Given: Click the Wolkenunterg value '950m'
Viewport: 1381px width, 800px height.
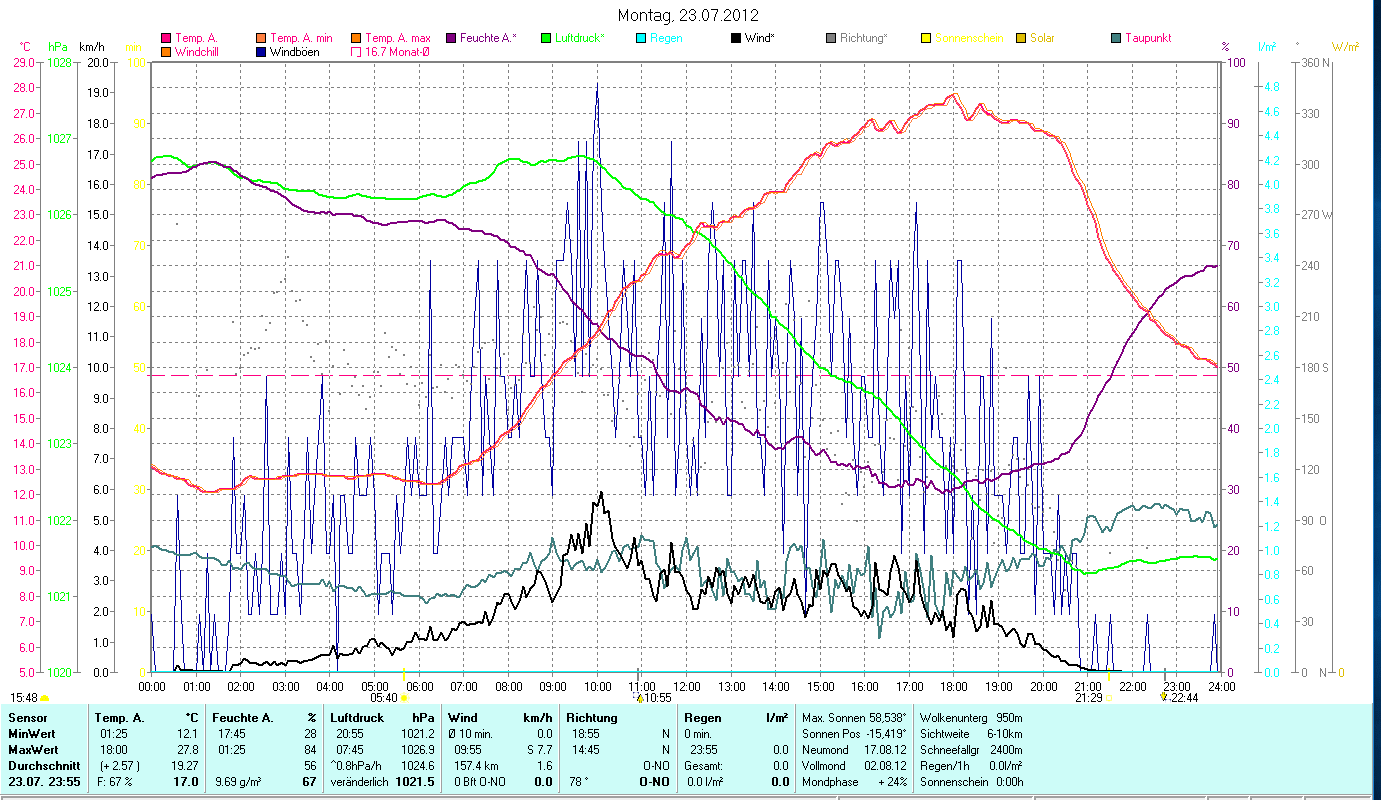Looking at the screenshot, I should pos(1010,718).
